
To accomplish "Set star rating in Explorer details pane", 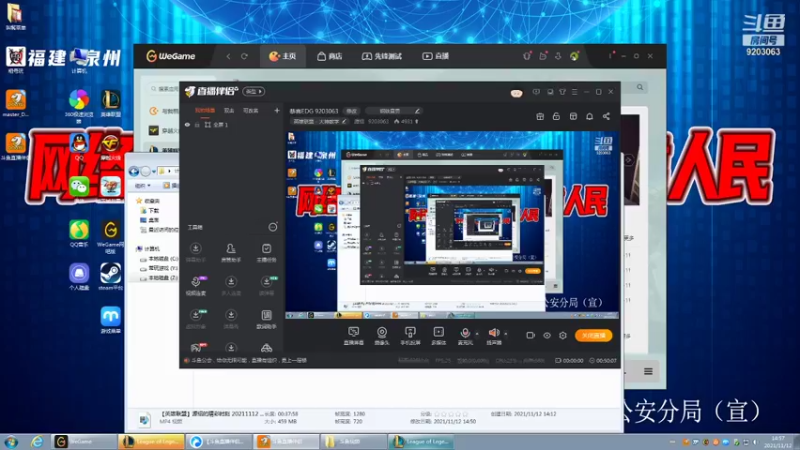I will 451,414.
